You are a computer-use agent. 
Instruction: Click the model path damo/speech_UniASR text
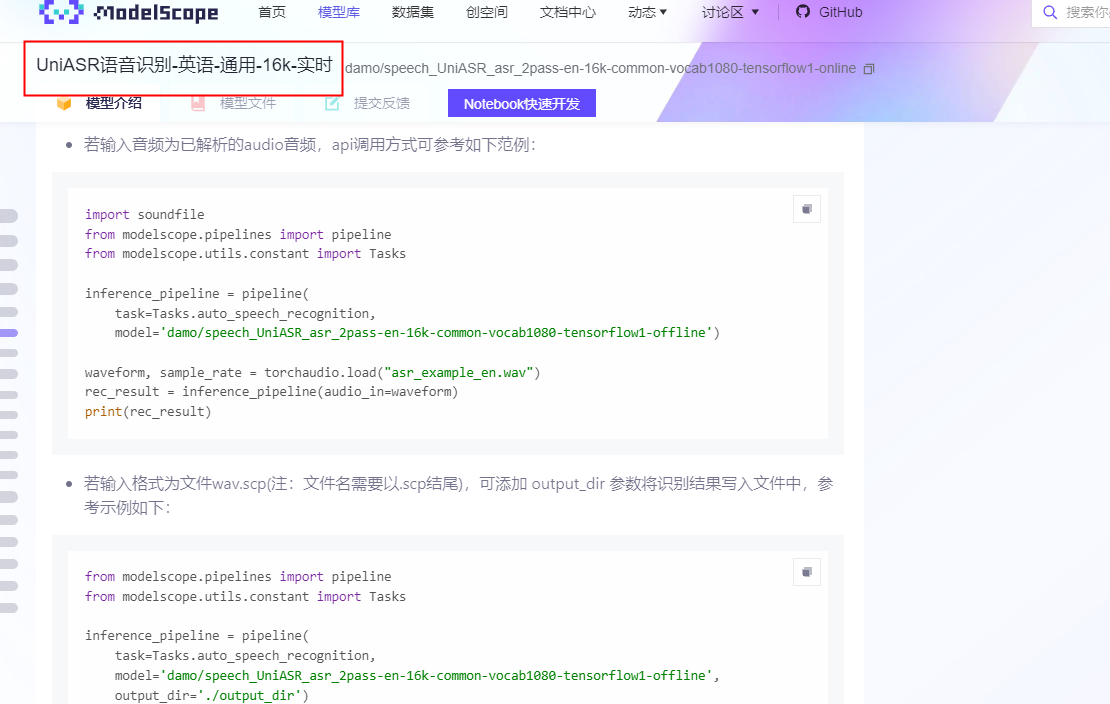pos(600,69)
